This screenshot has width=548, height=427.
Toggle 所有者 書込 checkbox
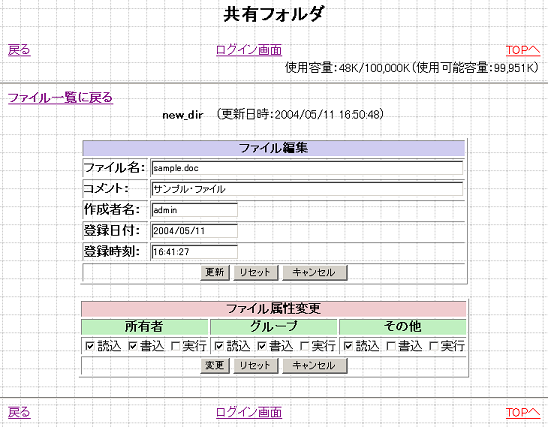pyautogui.click(x=132, y=346)
